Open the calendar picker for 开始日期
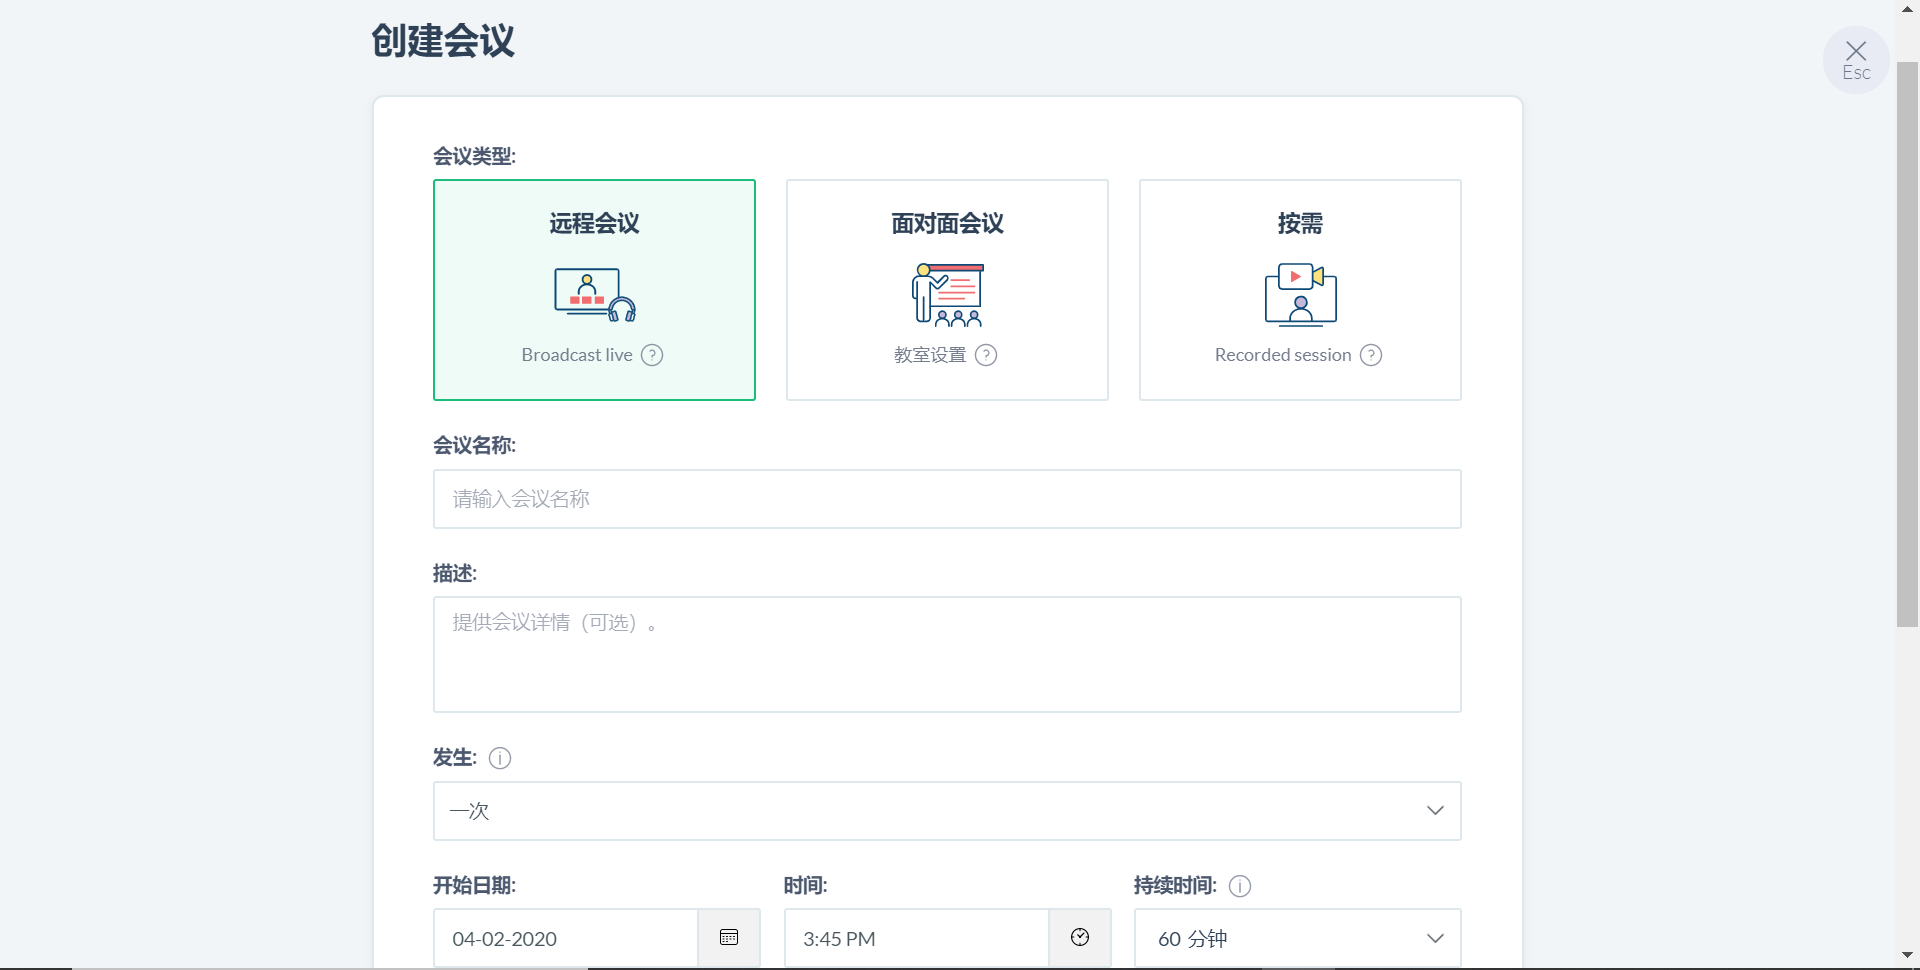The width and height of the screenshot is (1920, 970). (728, 938)
